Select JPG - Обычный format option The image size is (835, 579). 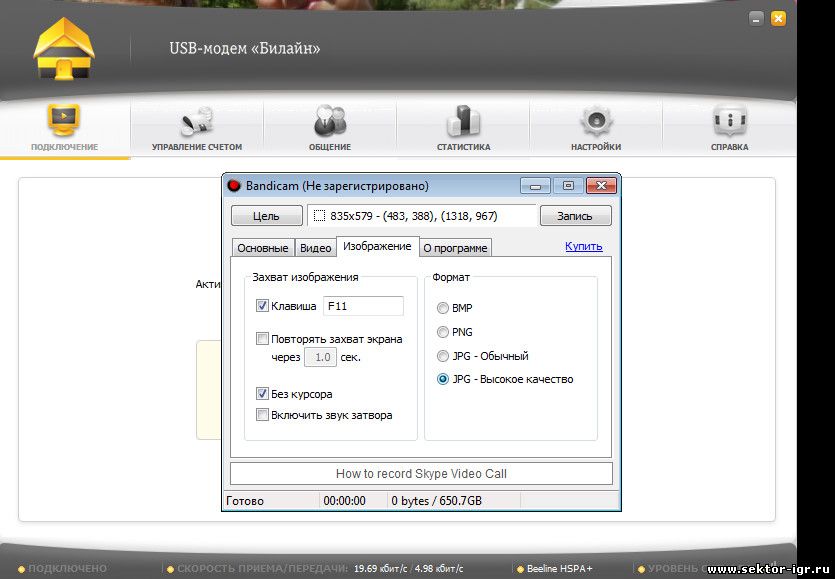click(443, 356)
